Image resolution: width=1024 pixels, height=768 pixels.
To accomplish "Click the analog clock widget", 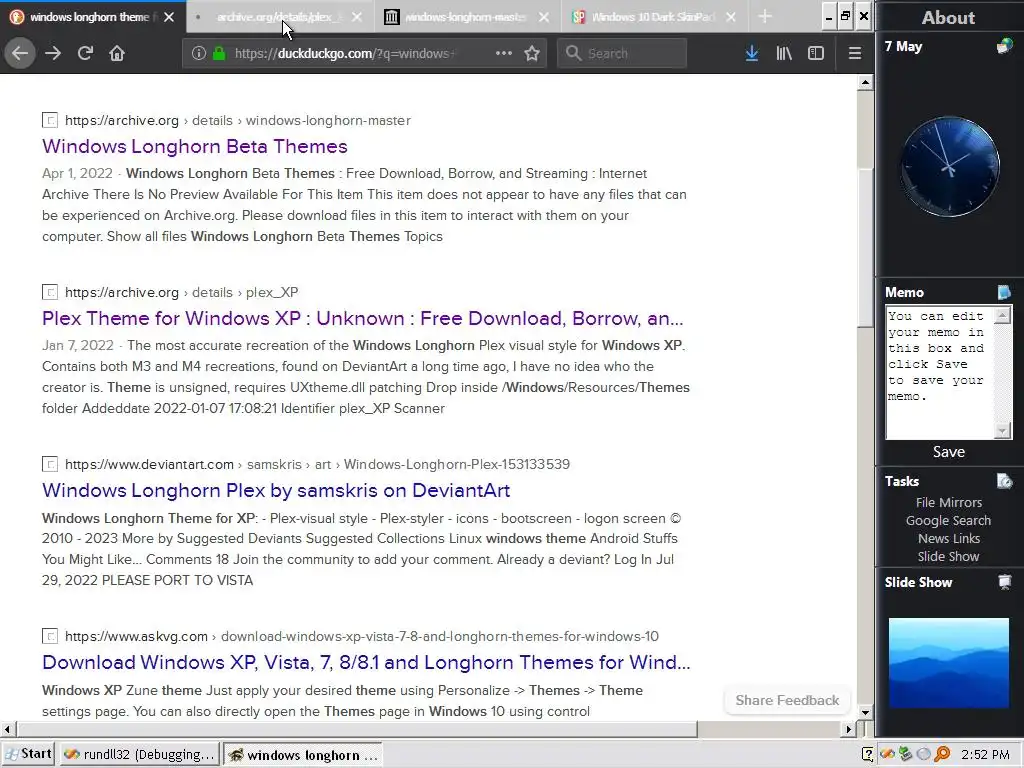I will click(950, 167).
